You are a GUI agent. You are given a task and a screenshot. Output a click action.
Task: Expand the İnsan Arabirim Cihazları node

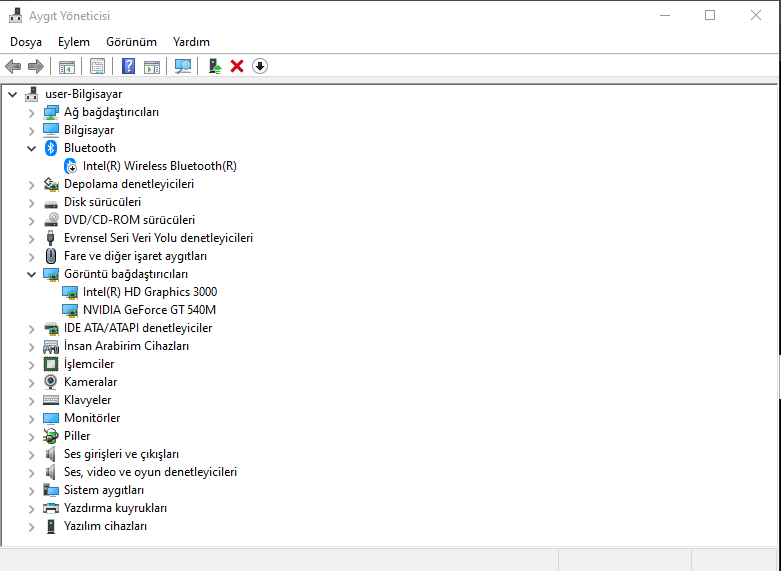tap(31, 347)
